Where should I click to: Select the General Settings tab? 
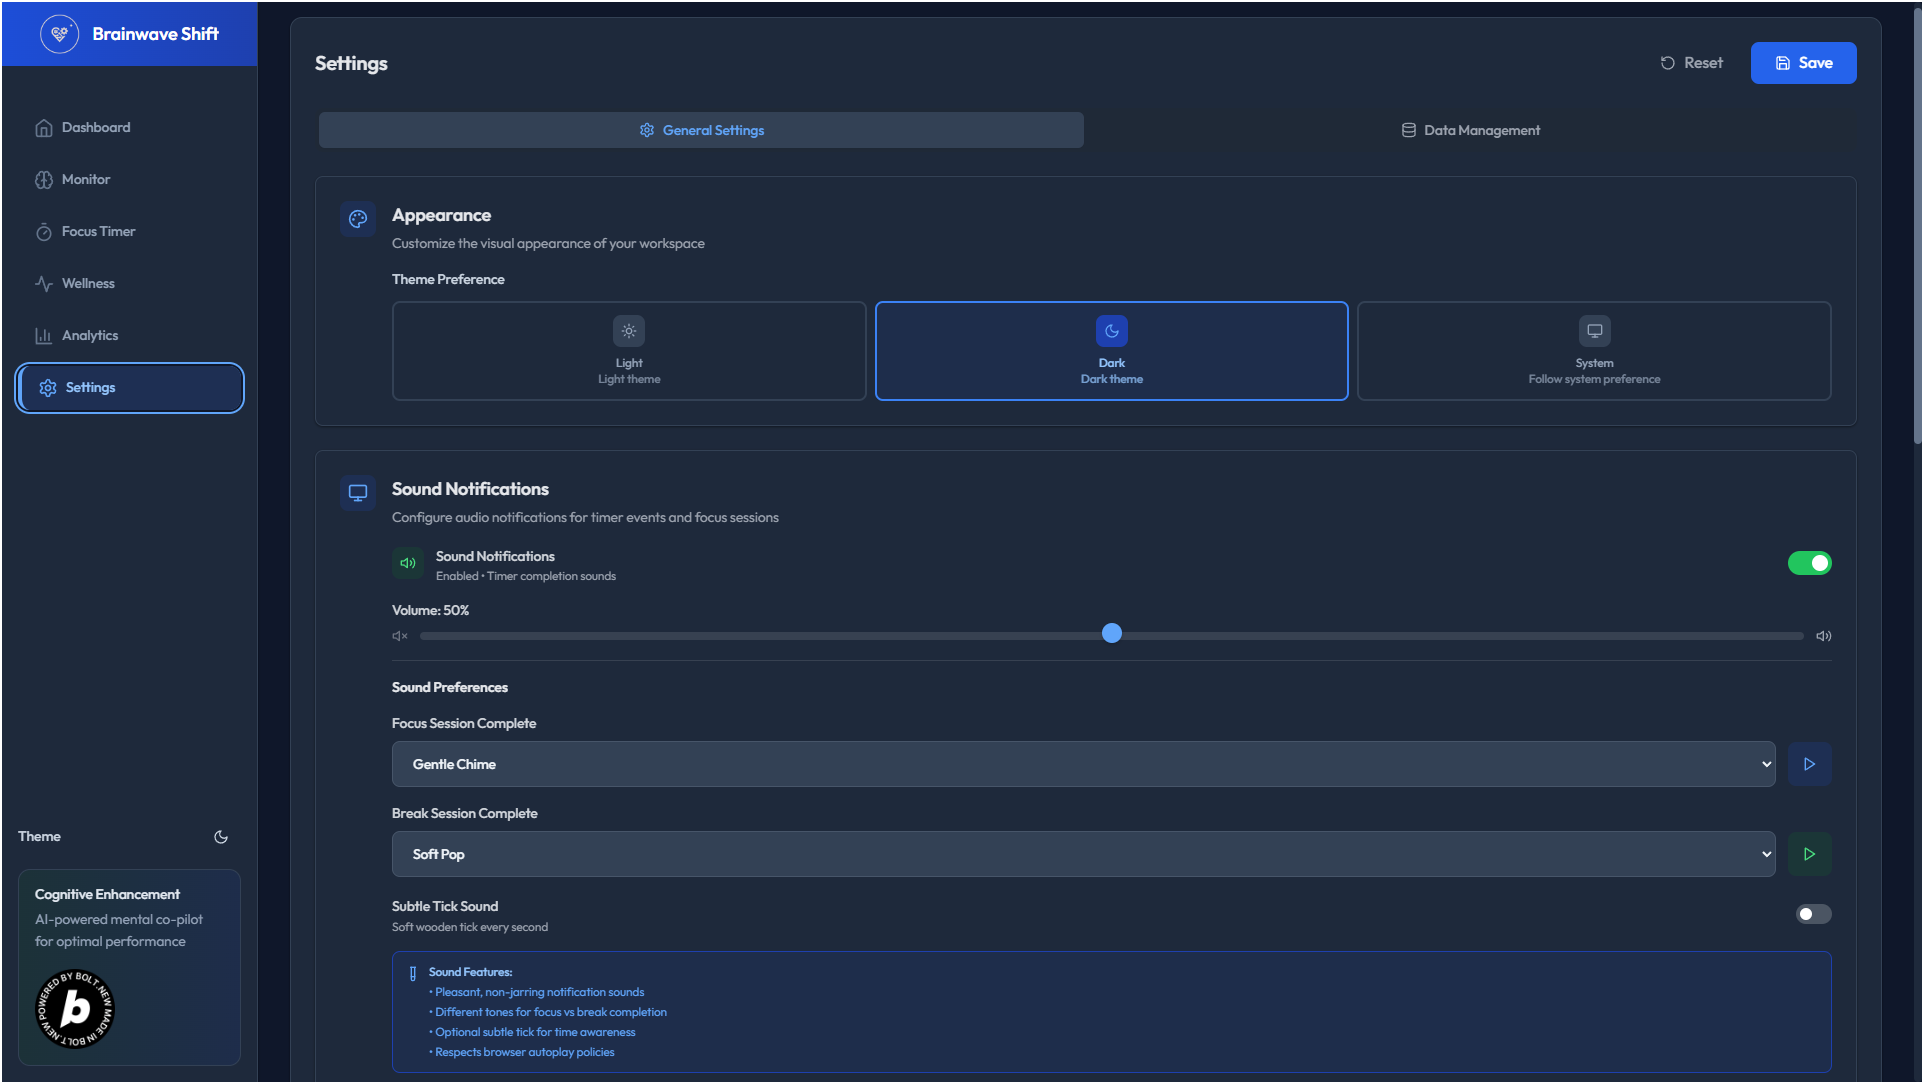[701, 131]
